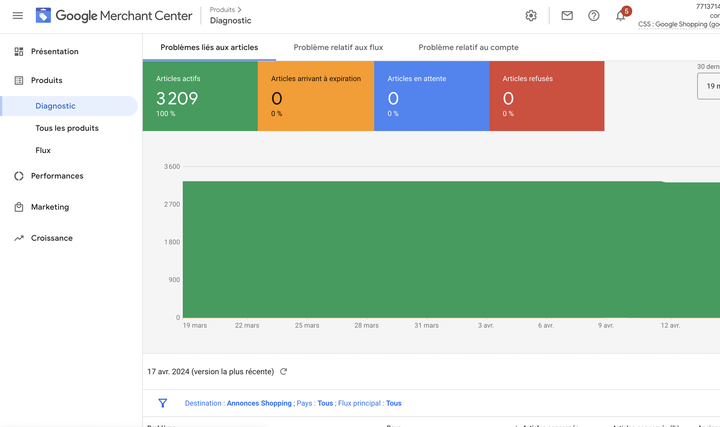Click the 12 avr. chart axis label
This screenshot has width=720, height=427.
coord(670,326)
